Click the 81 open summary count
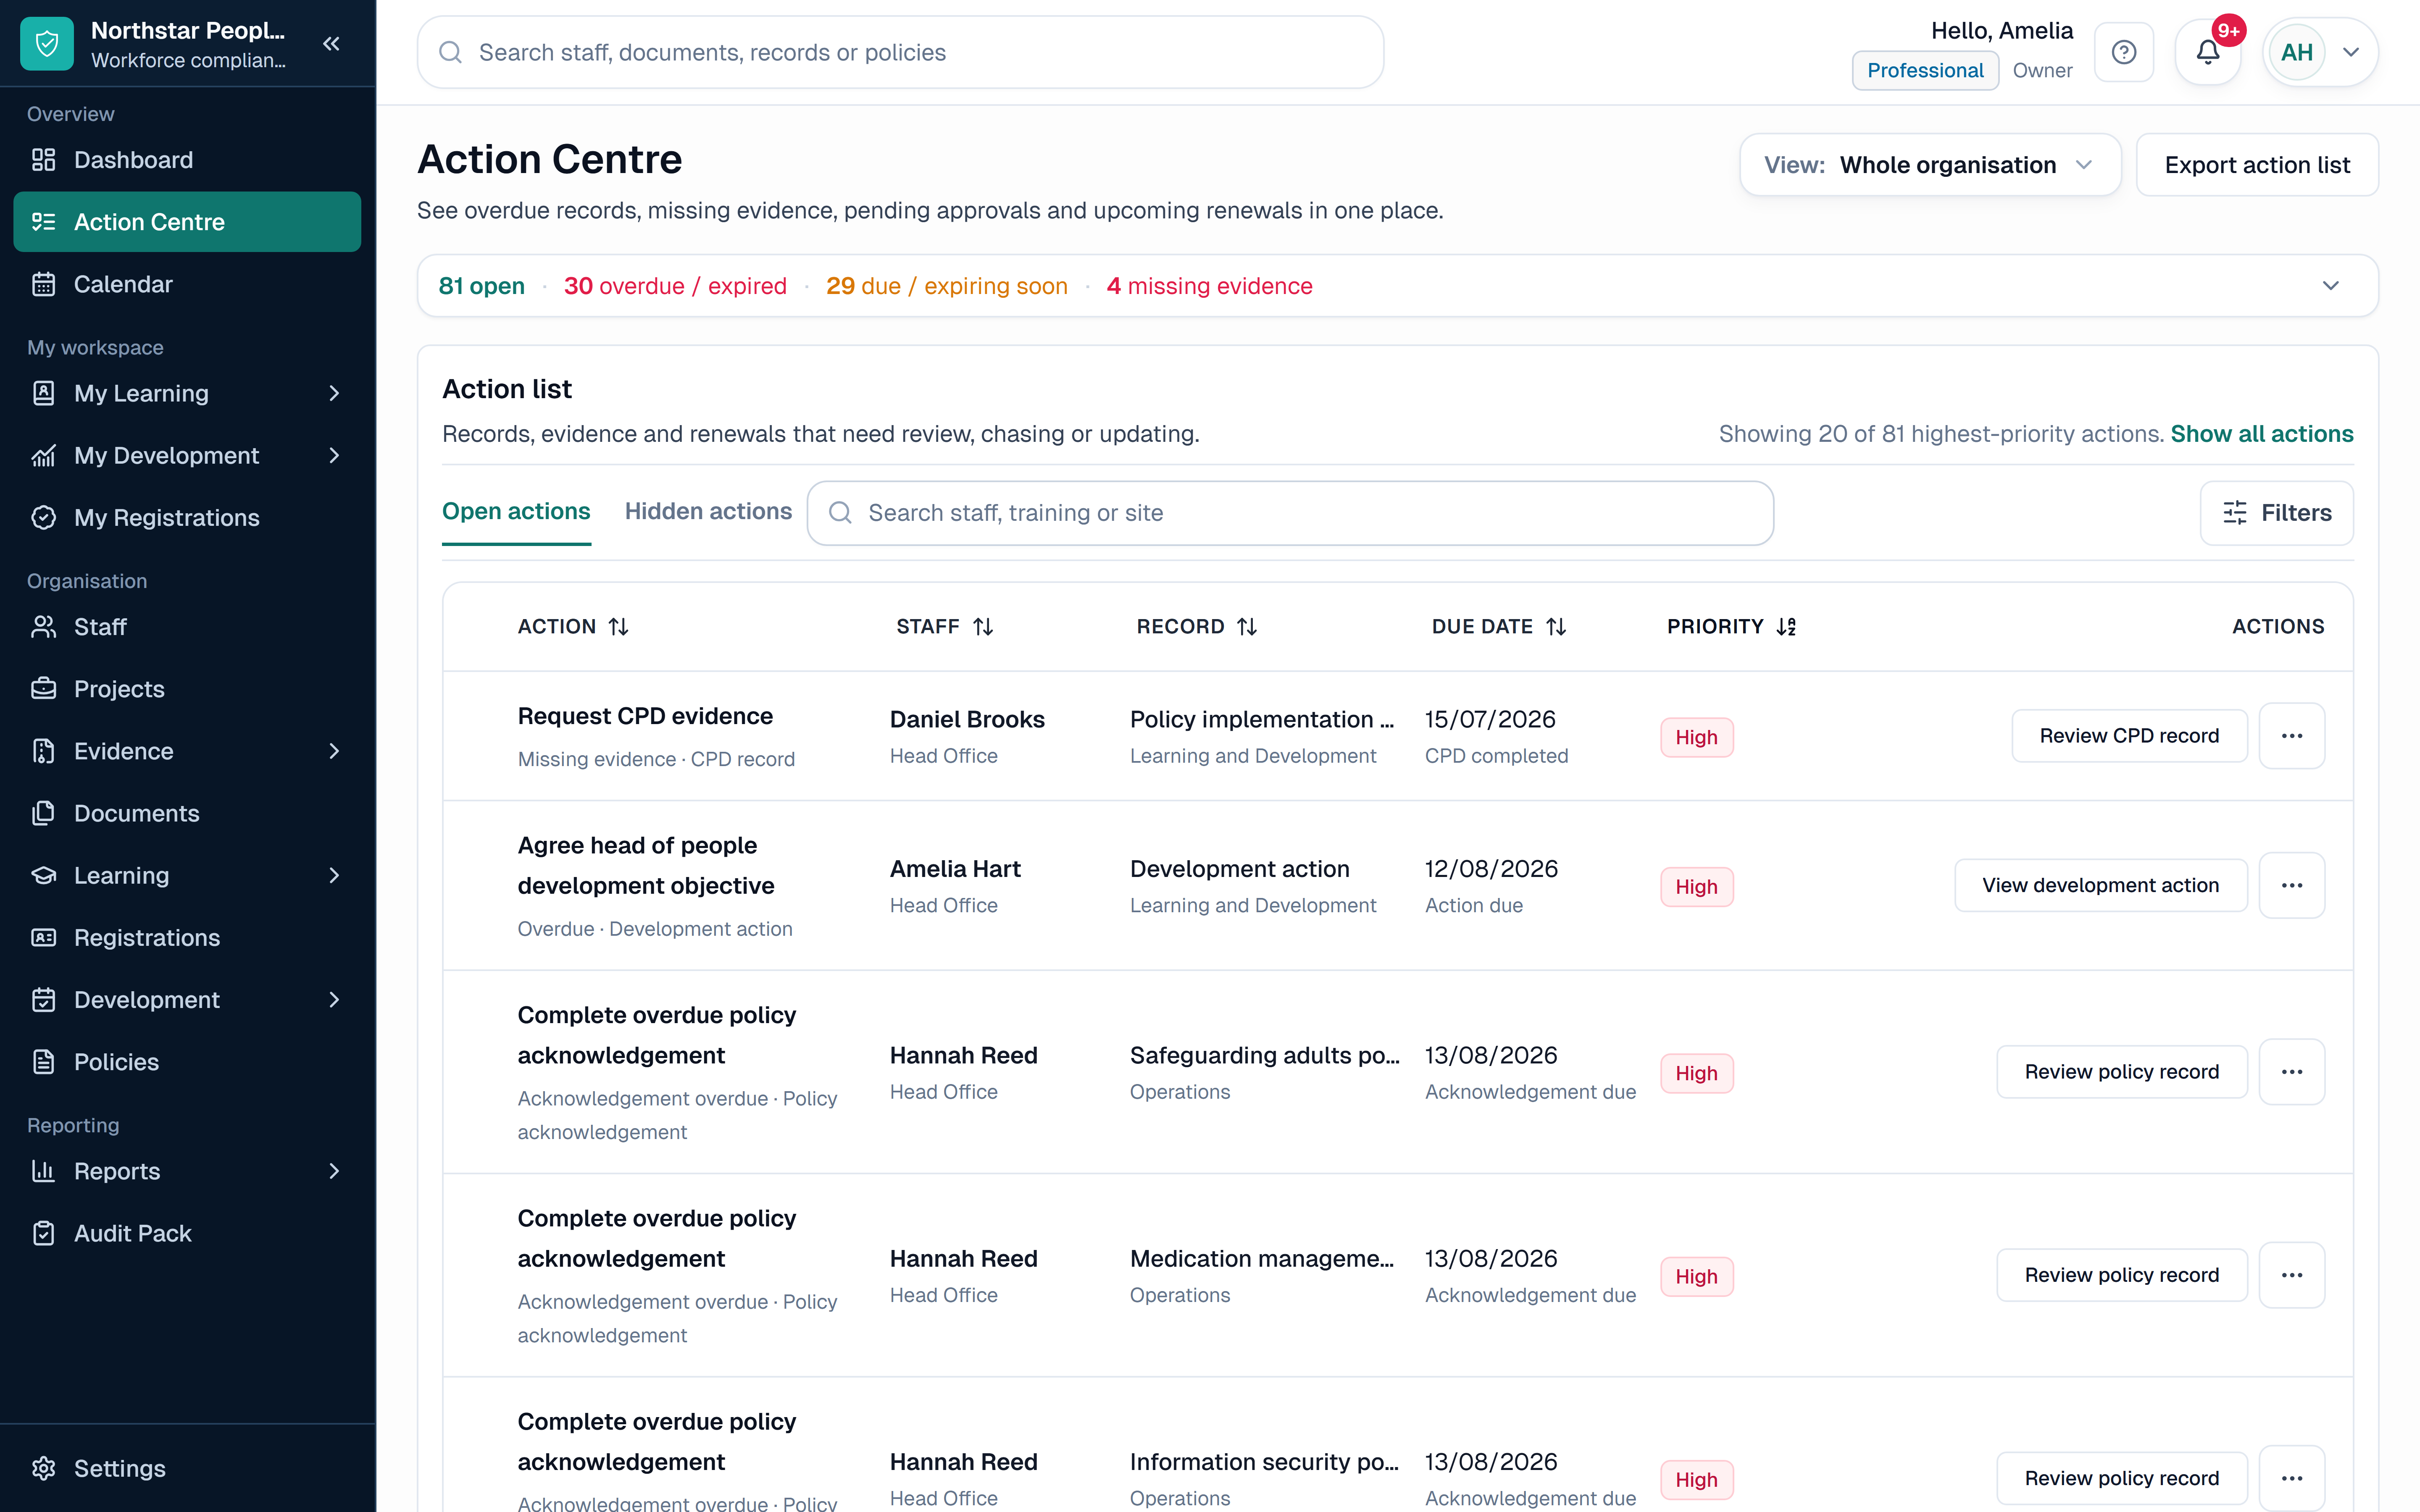2420x1512 pixels. pyautogui.click(x=481, y=286)
